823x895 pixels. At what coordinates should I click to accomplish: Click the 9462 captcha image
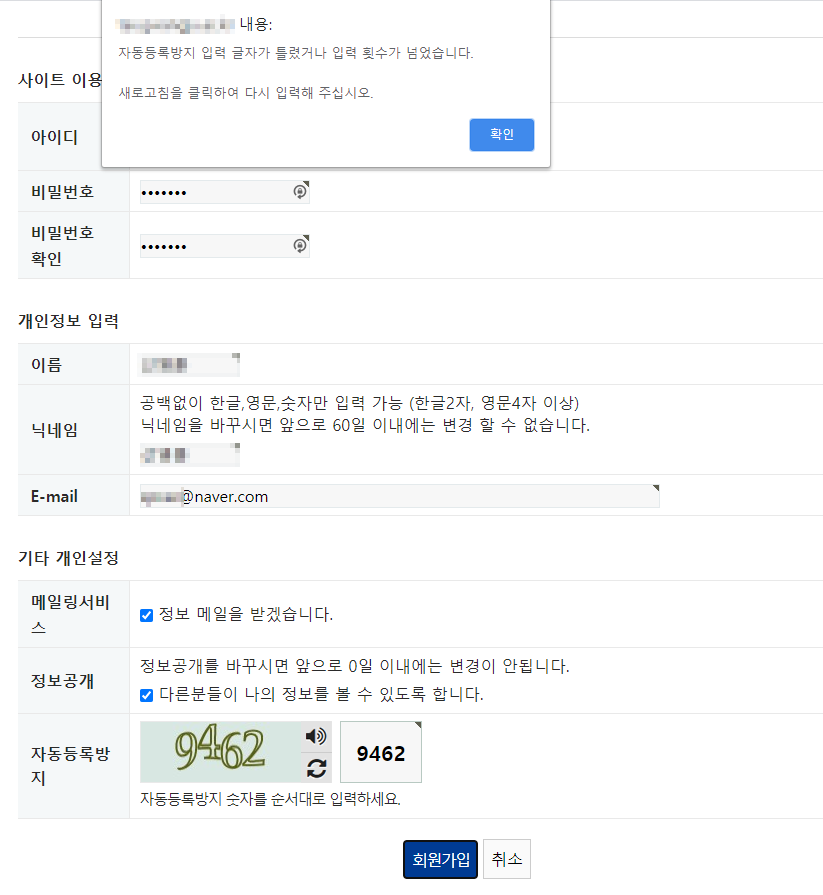click(220, 752)
